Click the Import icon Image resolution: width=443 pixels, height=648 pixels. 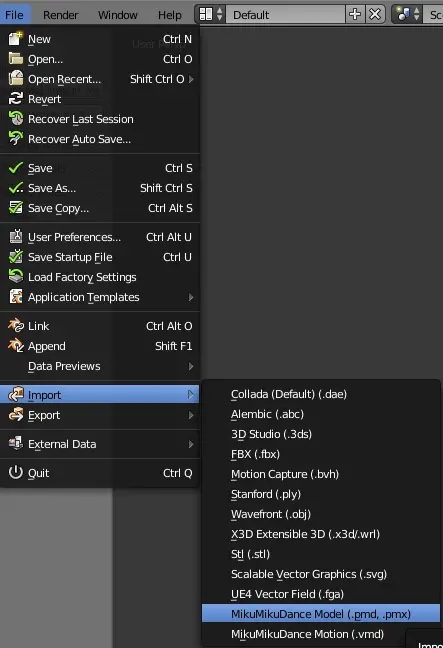click(x=16, y=395)
